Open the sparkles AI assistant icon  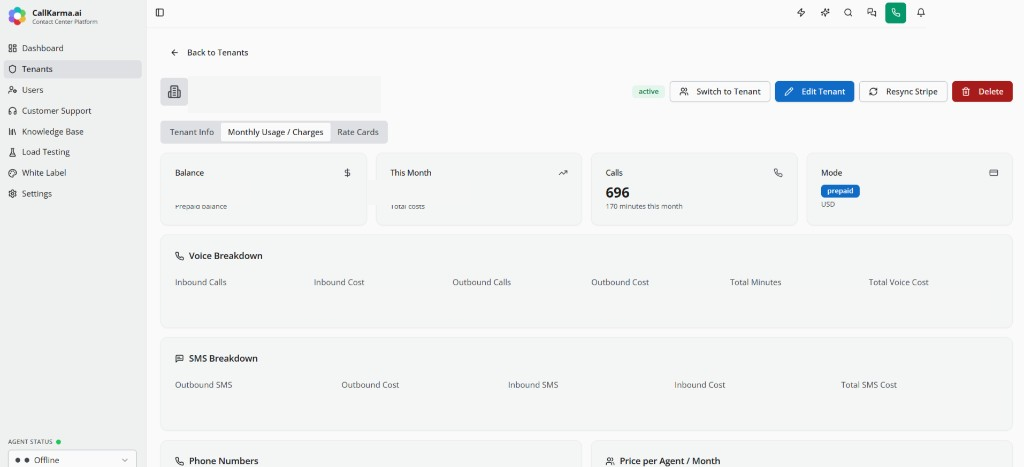coord(825,12)
